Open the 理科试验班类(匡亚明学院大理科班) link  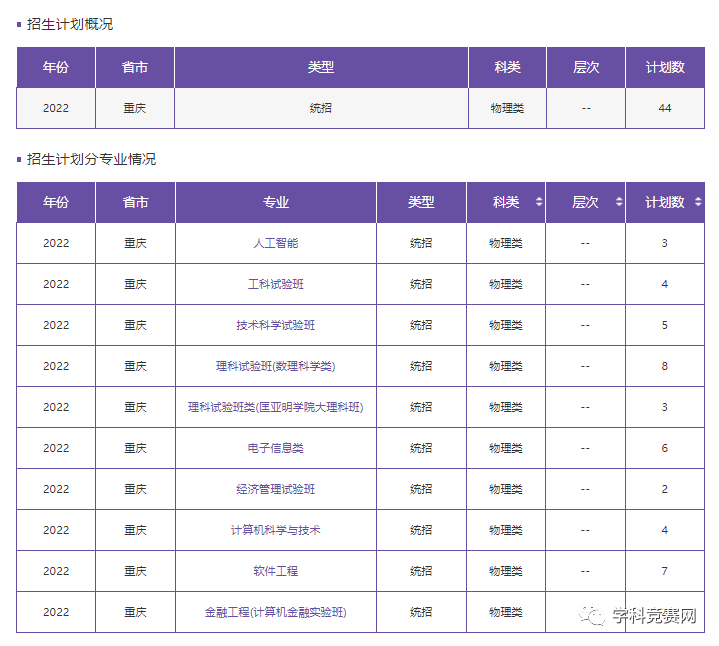(x=276, y=407)
